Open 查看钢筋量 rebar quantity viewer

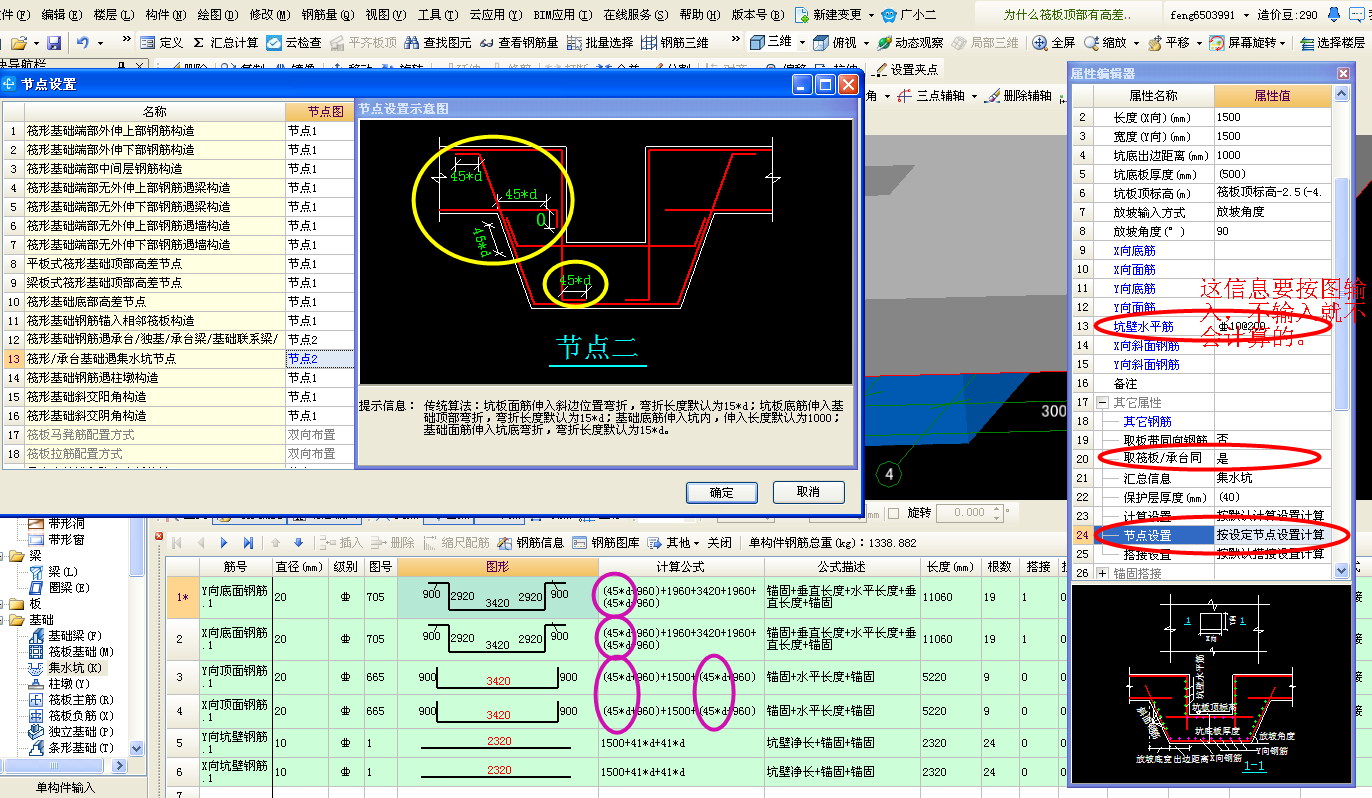pyautogui.click(x=518, y=43)
